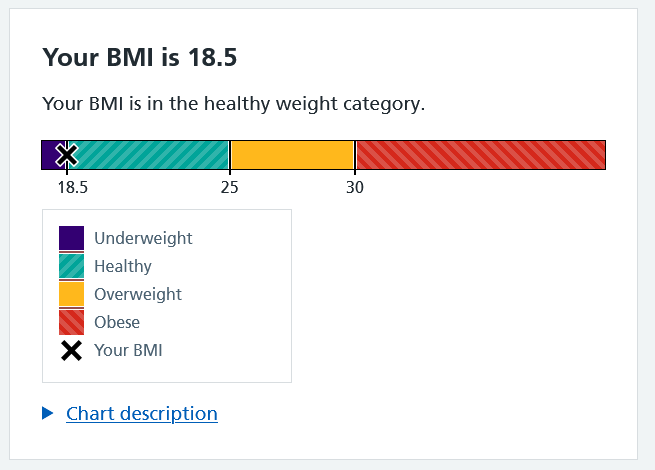
Task: Click the red obese segment of bar
Action: (480, 155)
